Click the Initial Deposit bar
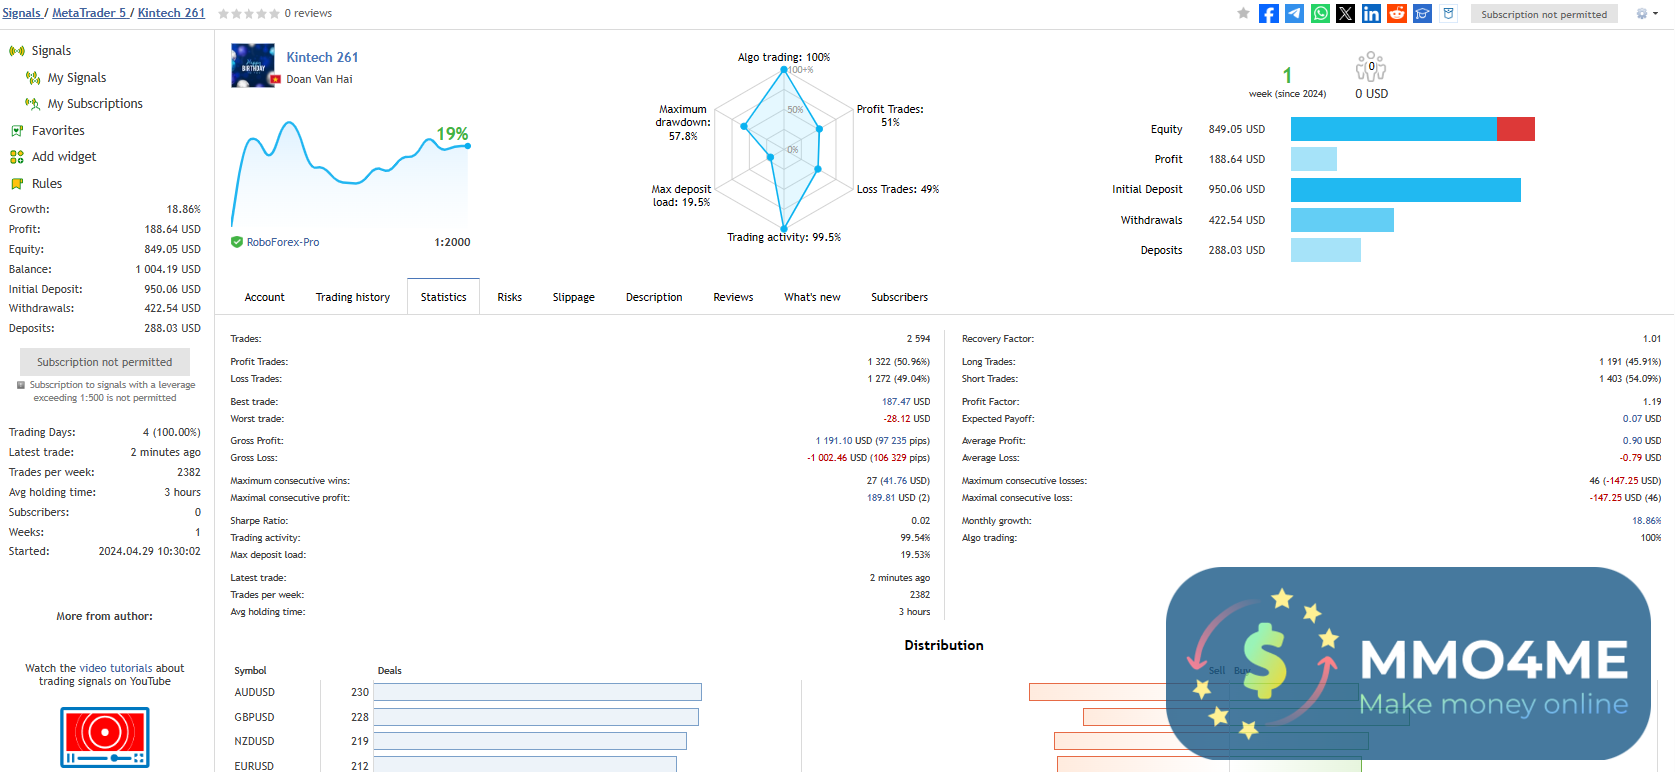1675x772 pixels. (x=1406, y=190)
